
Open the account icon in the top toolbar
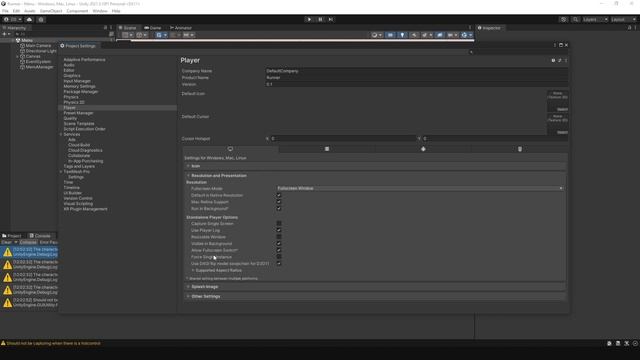coord(6,19)
